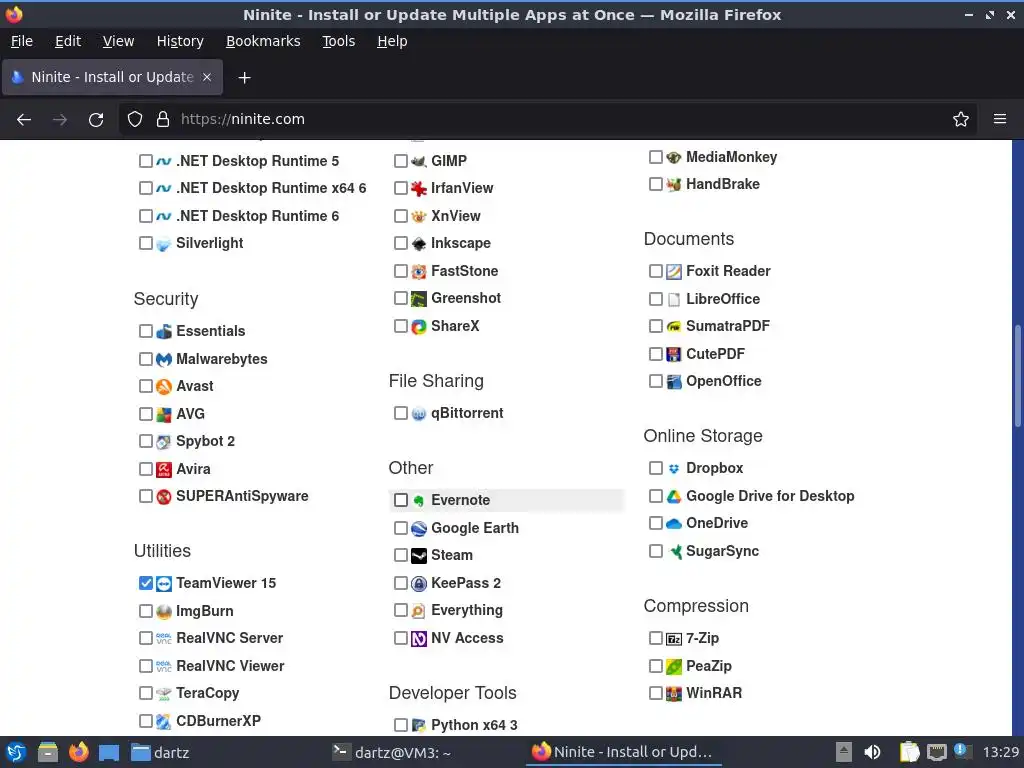
Task: Close the Ninite tab
Action: pos(207,78)
